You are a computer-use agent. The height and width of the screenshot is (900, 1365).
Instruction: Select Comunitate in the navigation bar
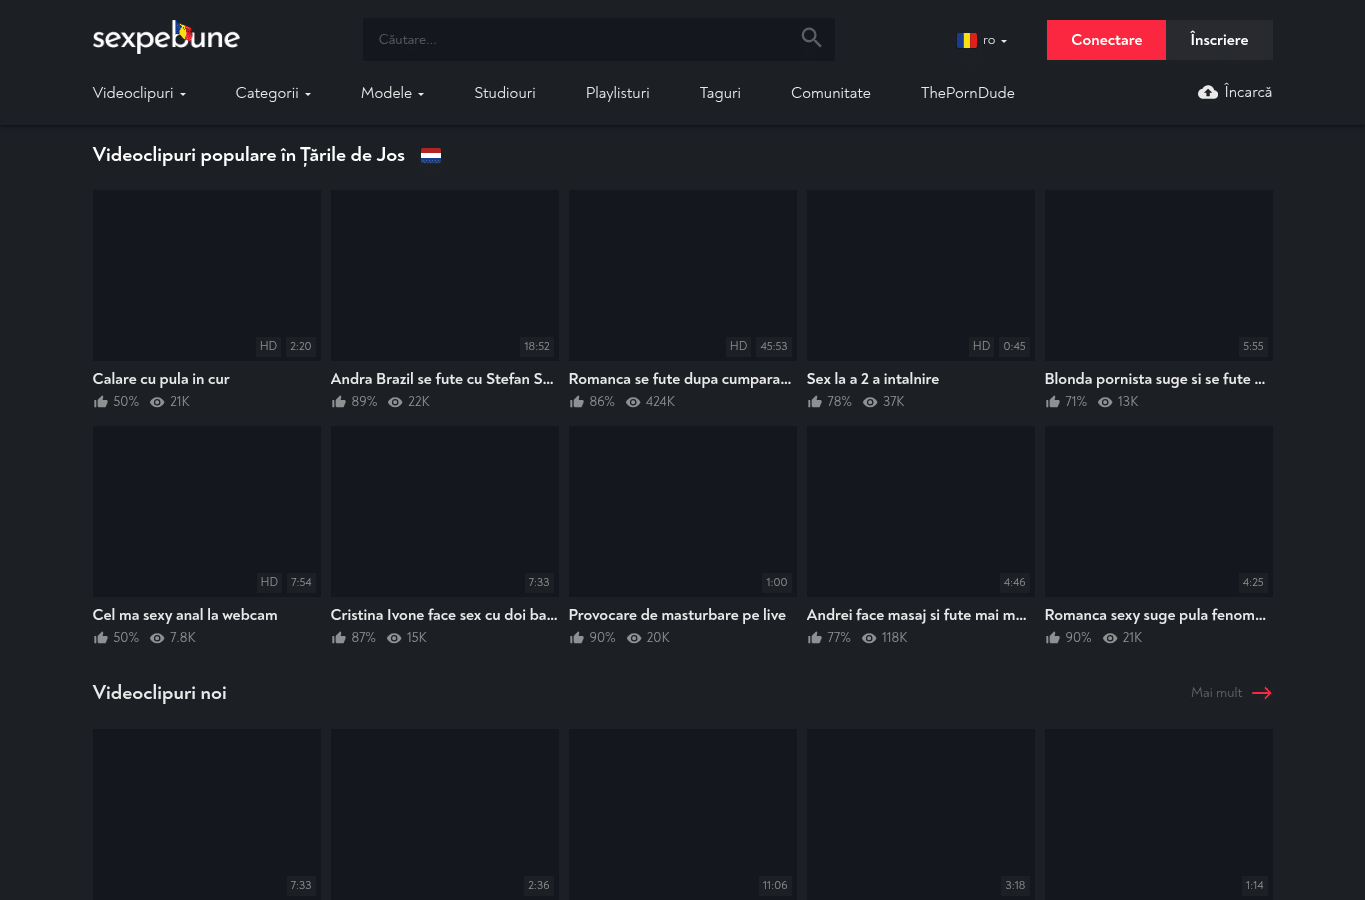pos(831,93)
